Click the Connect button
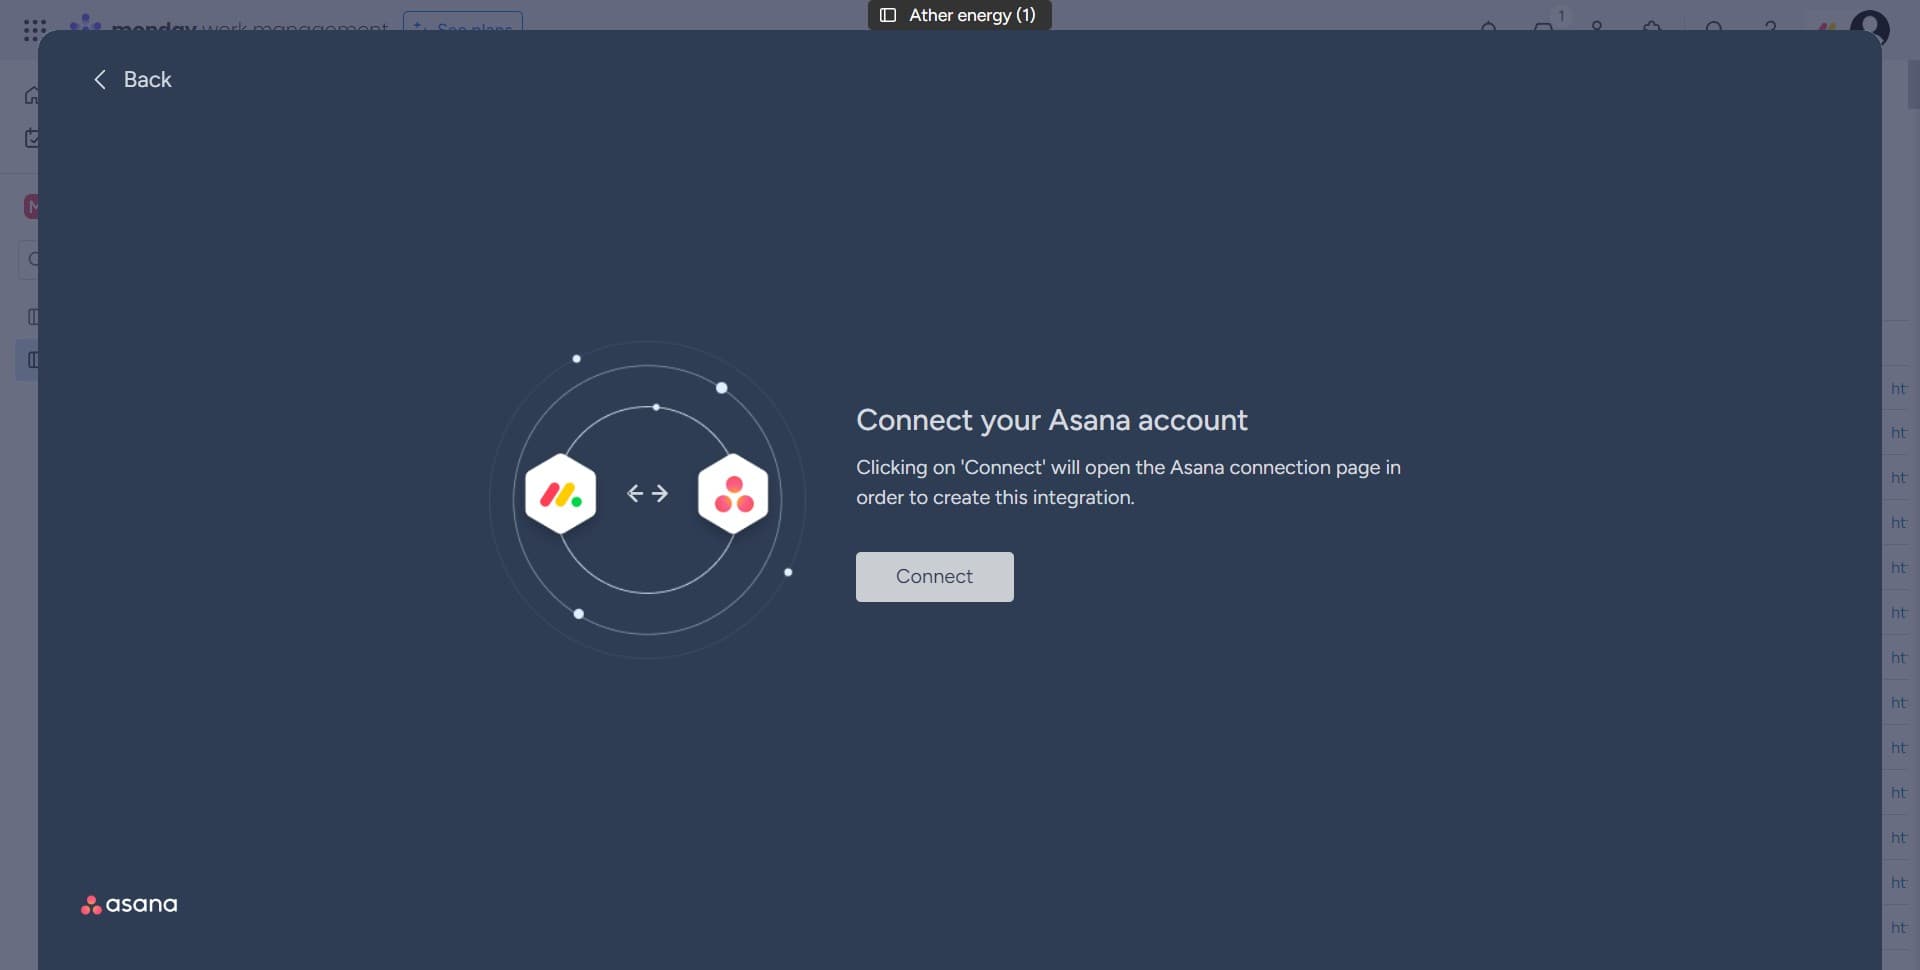The width and height of the screenshot is (1920, 970). pyautogui.click(x=934, y=576)
